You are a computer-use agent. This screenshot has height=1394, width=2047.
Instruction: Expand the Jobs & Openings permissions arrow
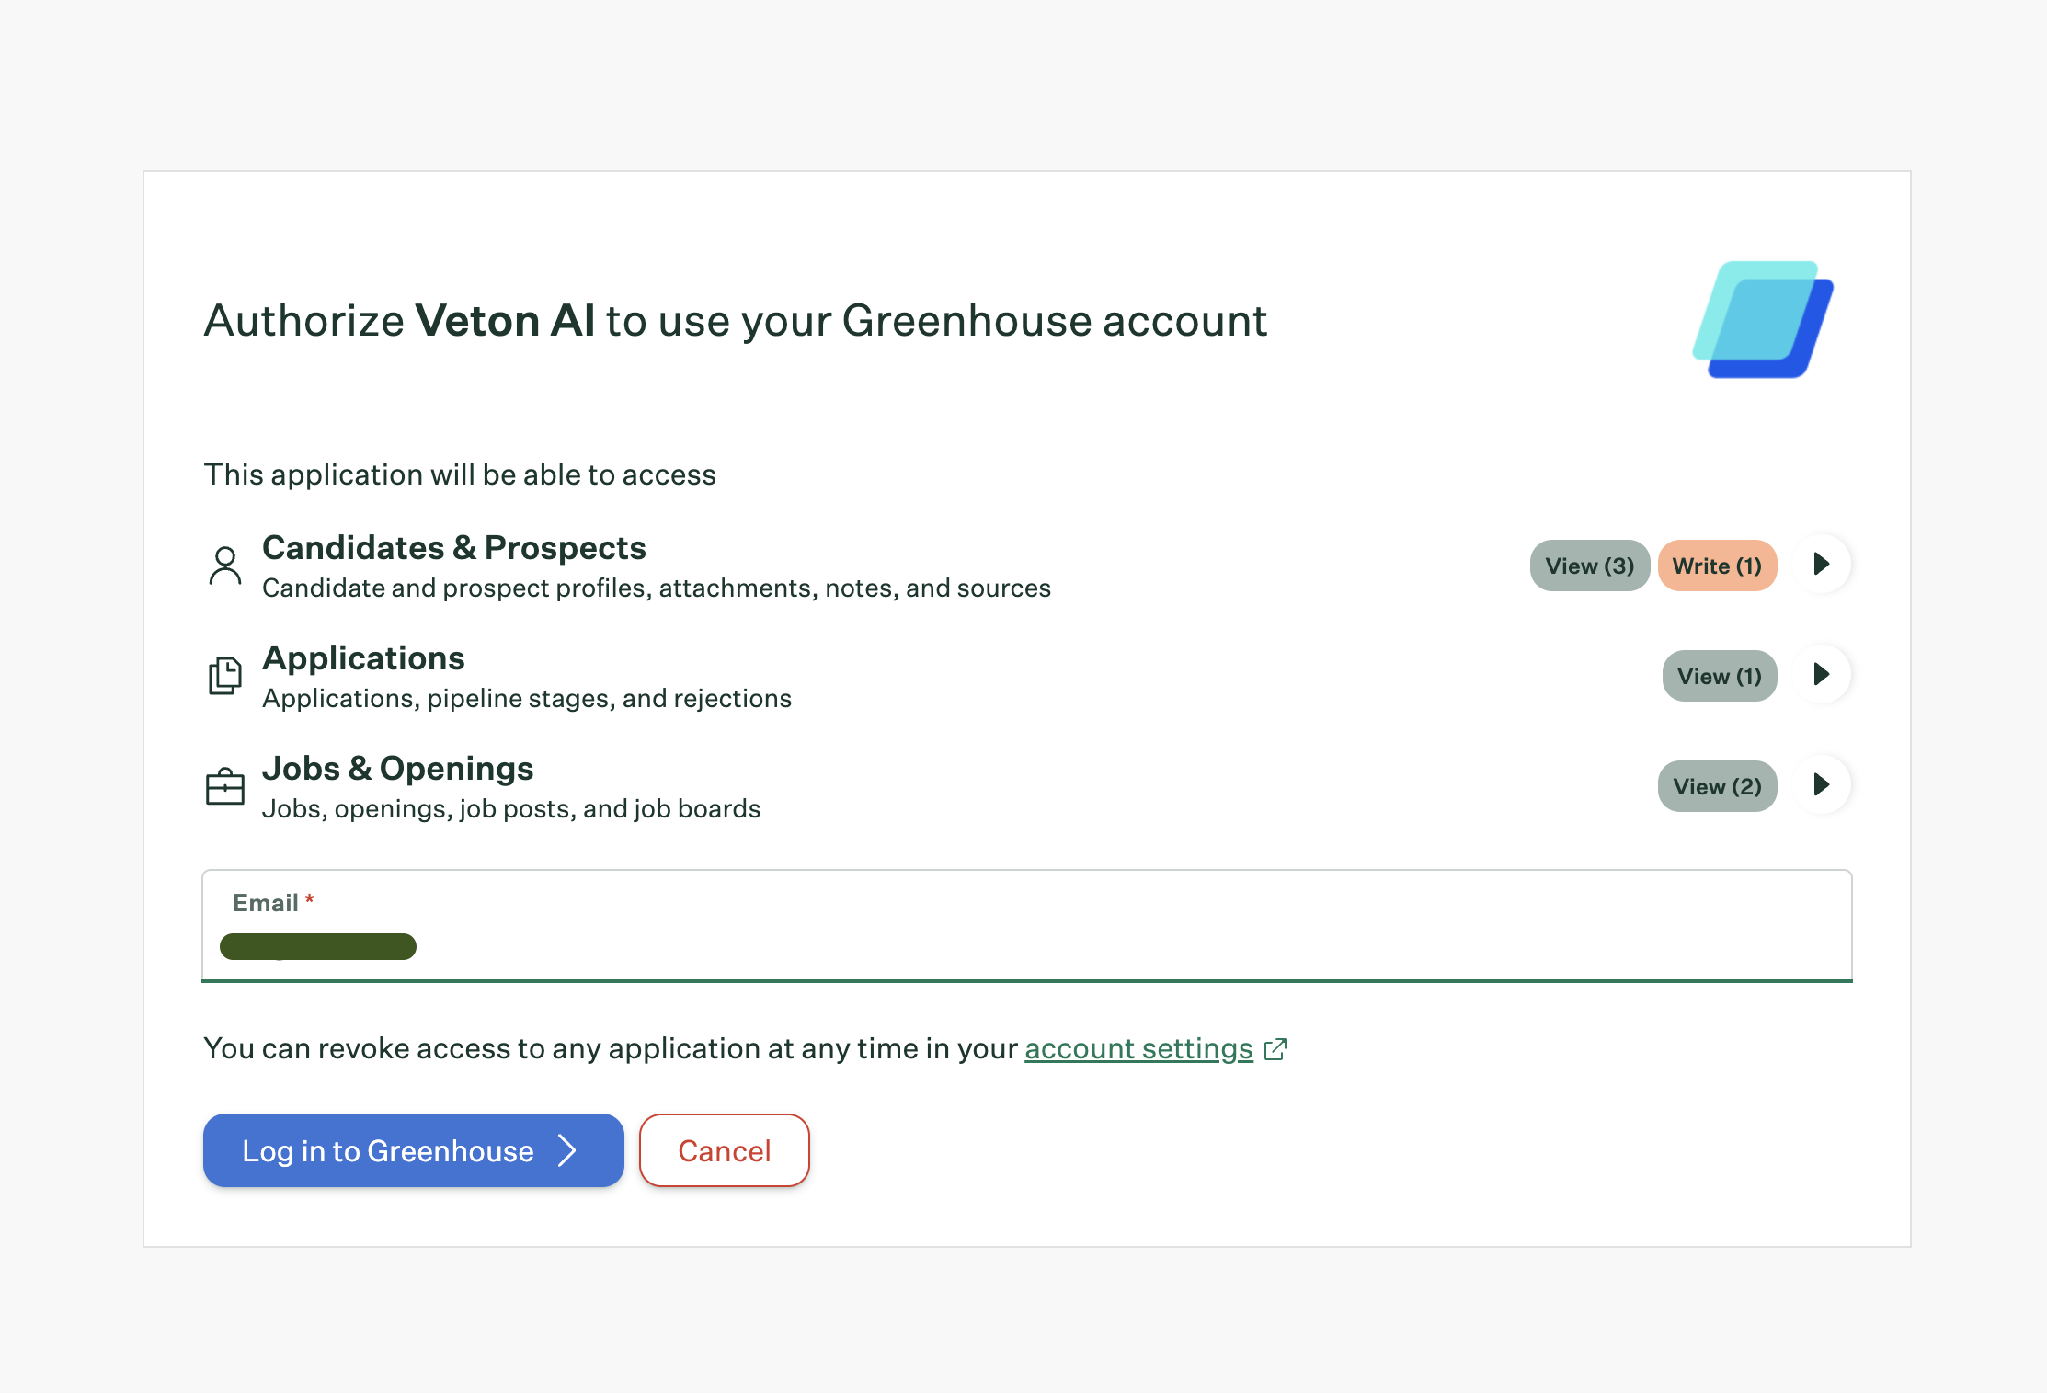1821,785
